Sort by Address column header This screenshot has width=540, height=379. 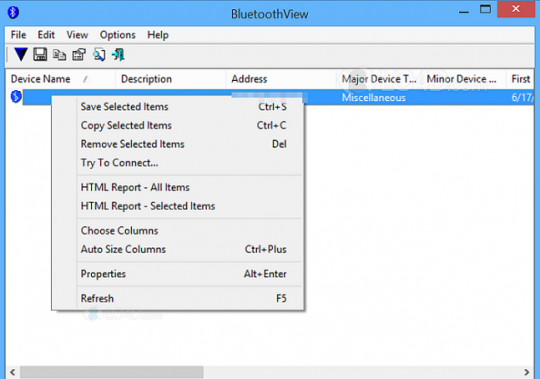coord(281,79)
